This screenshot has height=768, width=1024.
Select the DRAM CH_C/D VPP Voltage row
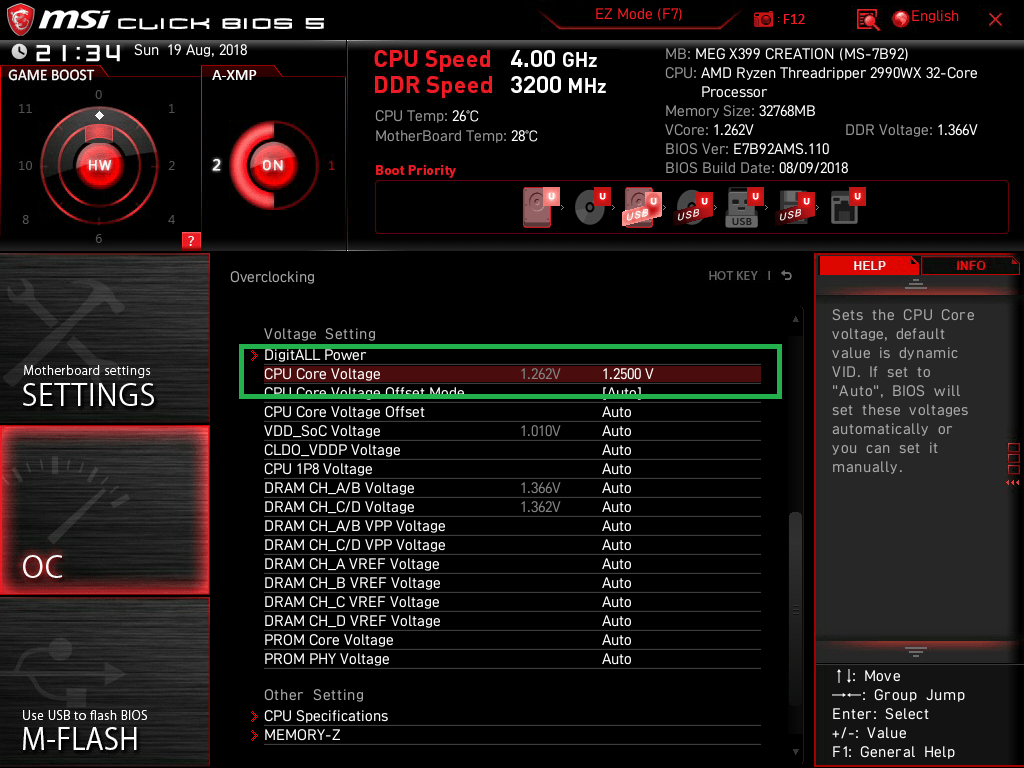[512, 545]
